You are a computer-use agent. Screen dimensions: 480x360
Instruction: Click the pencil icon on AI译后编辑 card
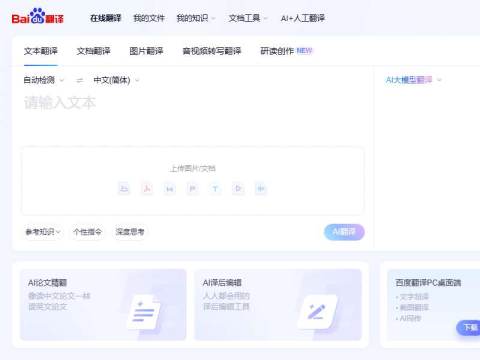point(317,312)
